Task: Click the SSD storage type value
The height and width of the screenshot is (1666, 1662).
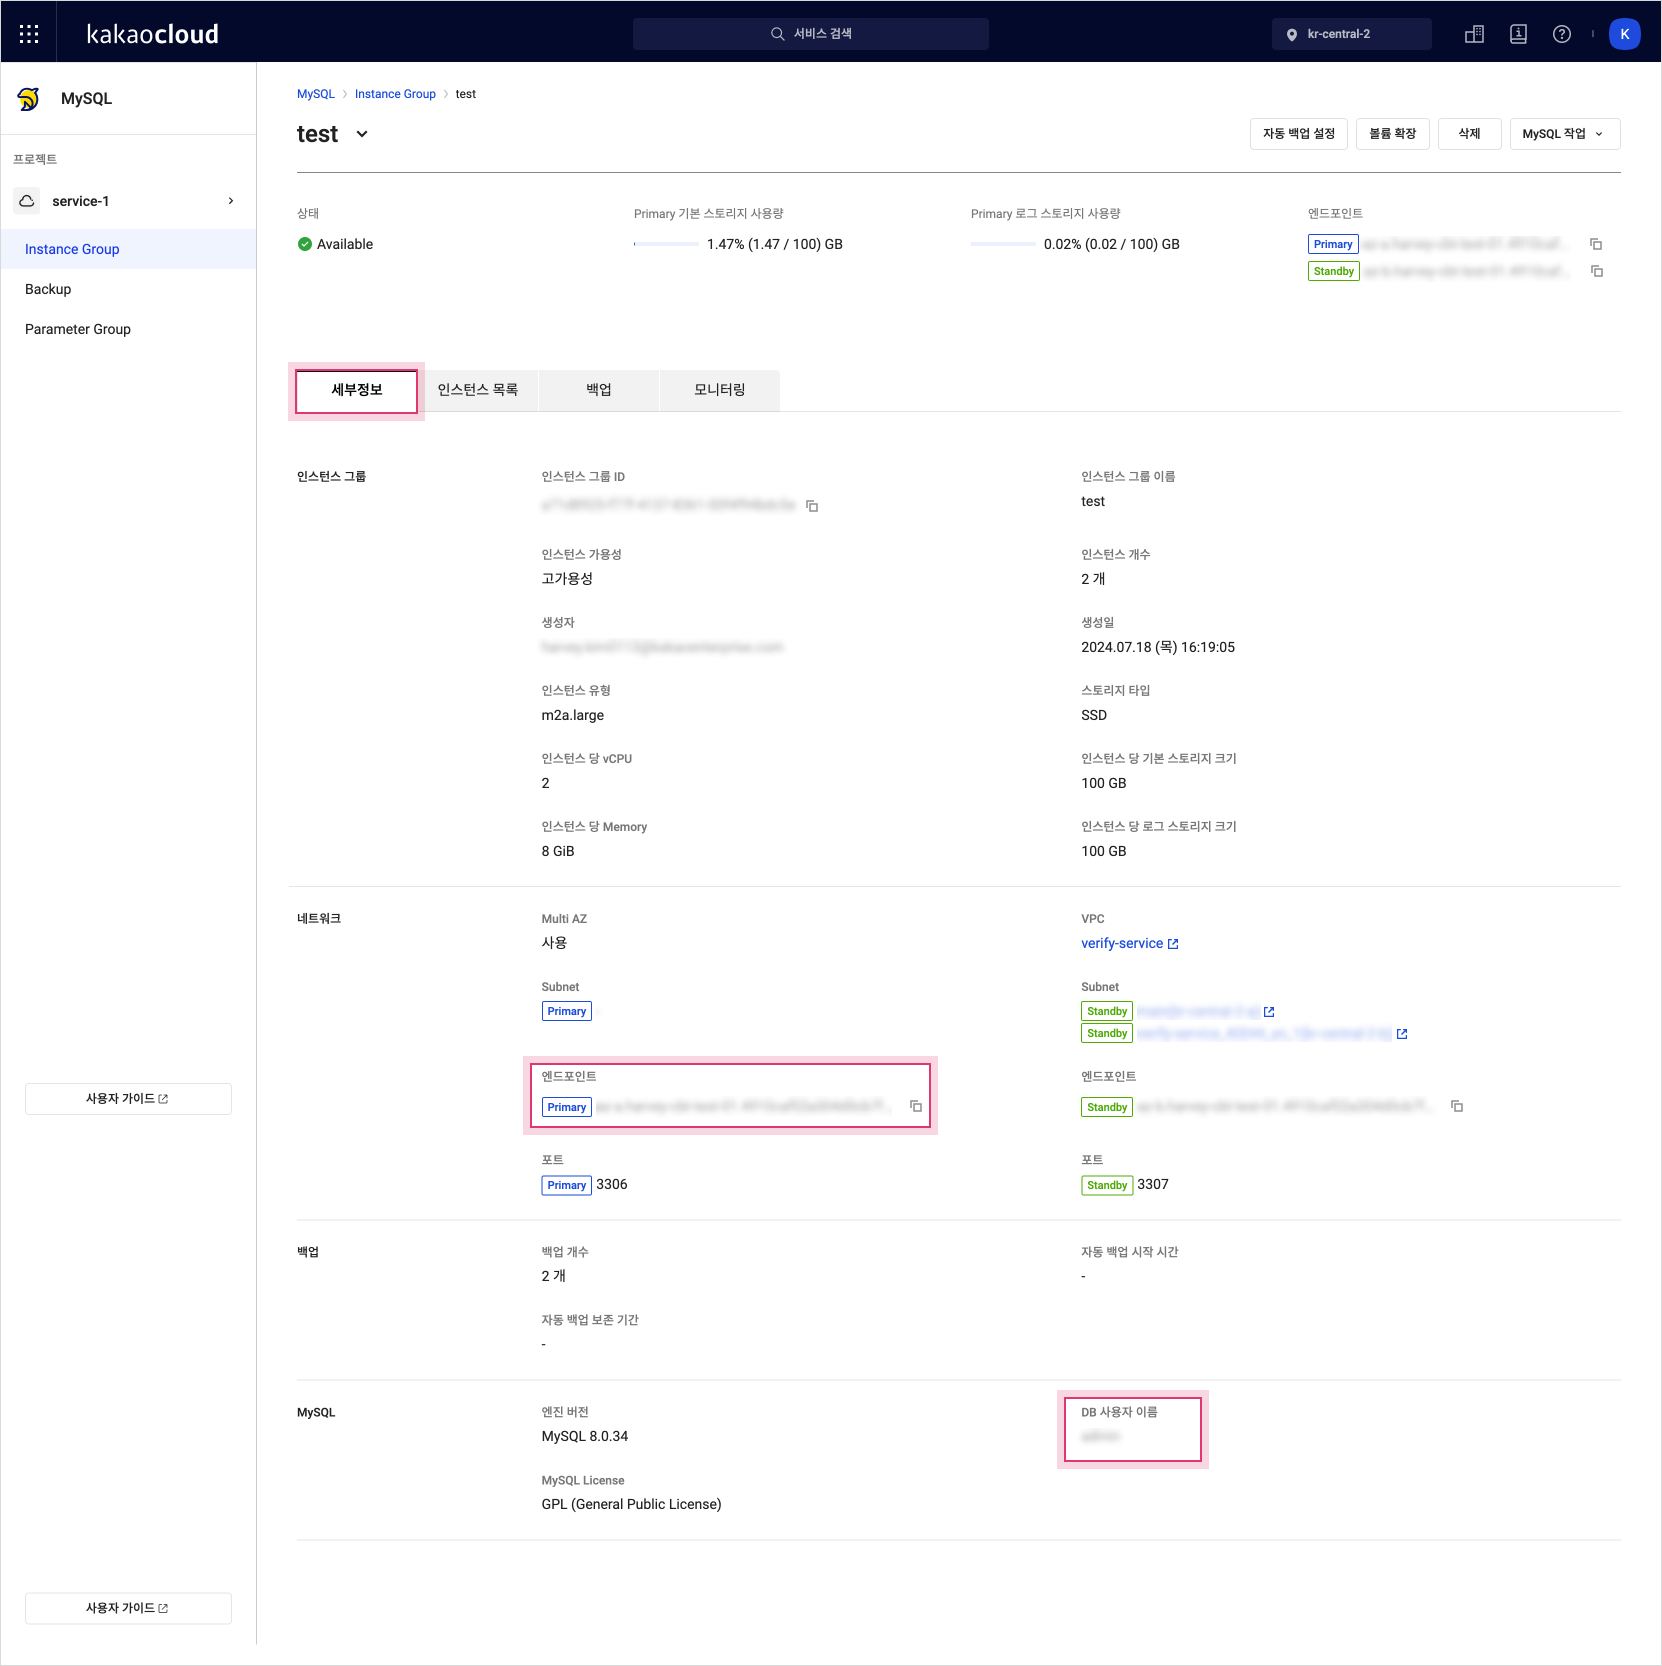Action: click(x=1094, y=716)
